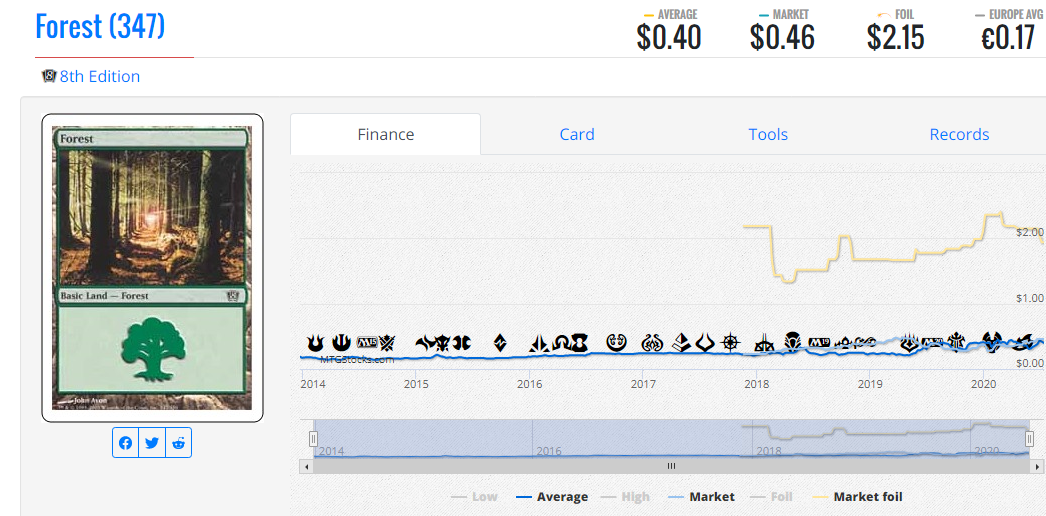1046x516 pixels.
Task: Click the spiral set icon near 2017
Action: coord(616,343)
